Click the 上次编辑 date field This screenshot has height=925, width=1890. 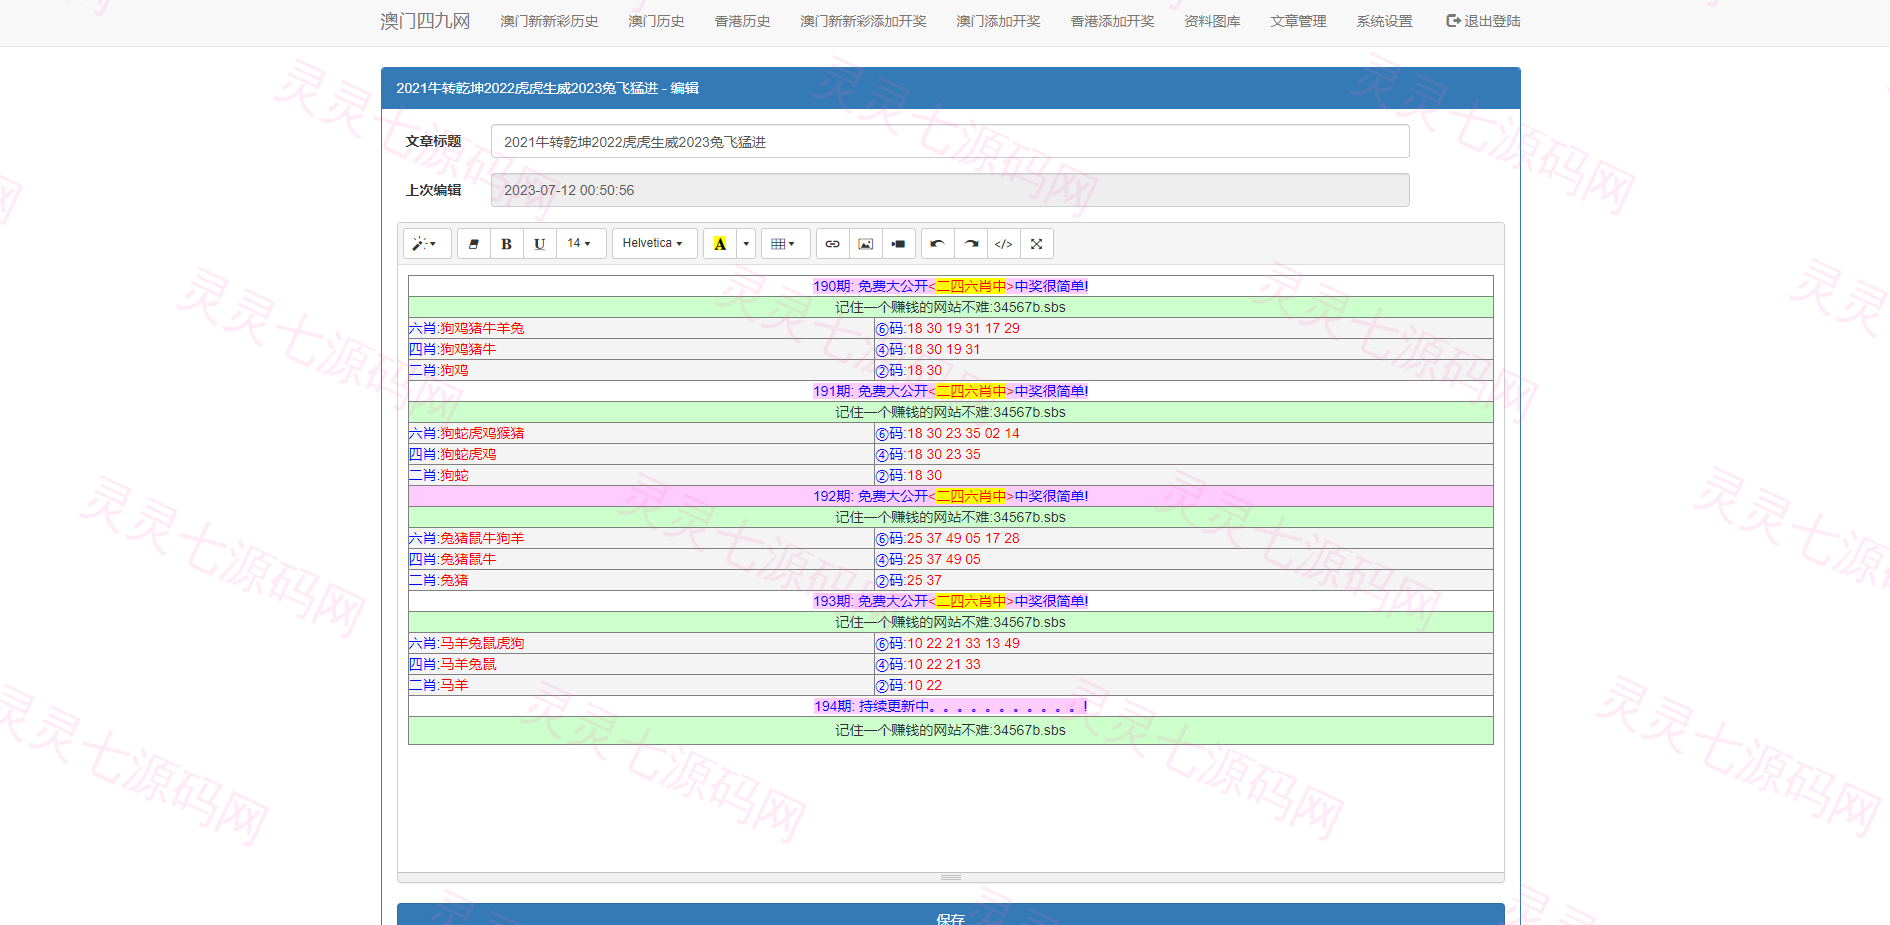[x=950, y=190]
